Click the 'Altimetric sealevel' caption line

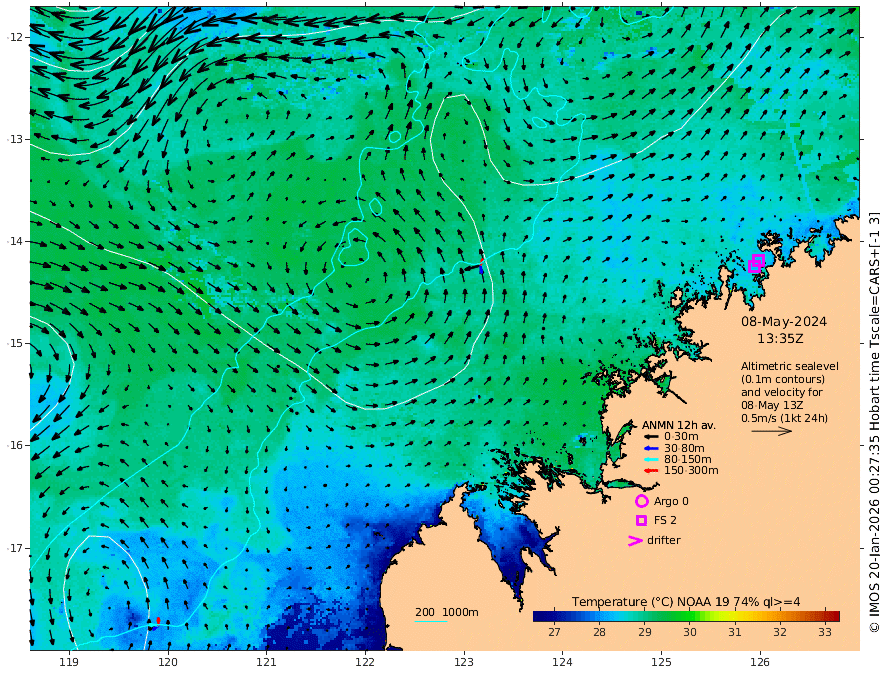point(790,366)
